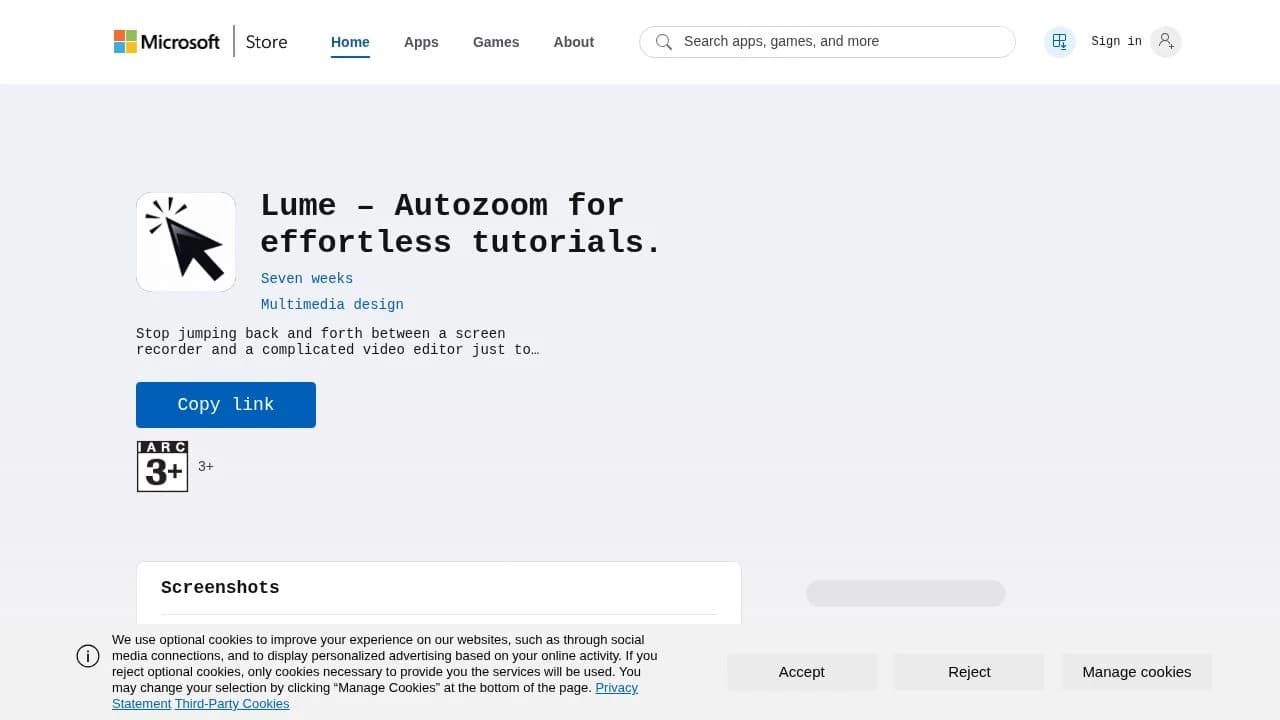Click the 3+ age rating text

click(x=206, y=466)
